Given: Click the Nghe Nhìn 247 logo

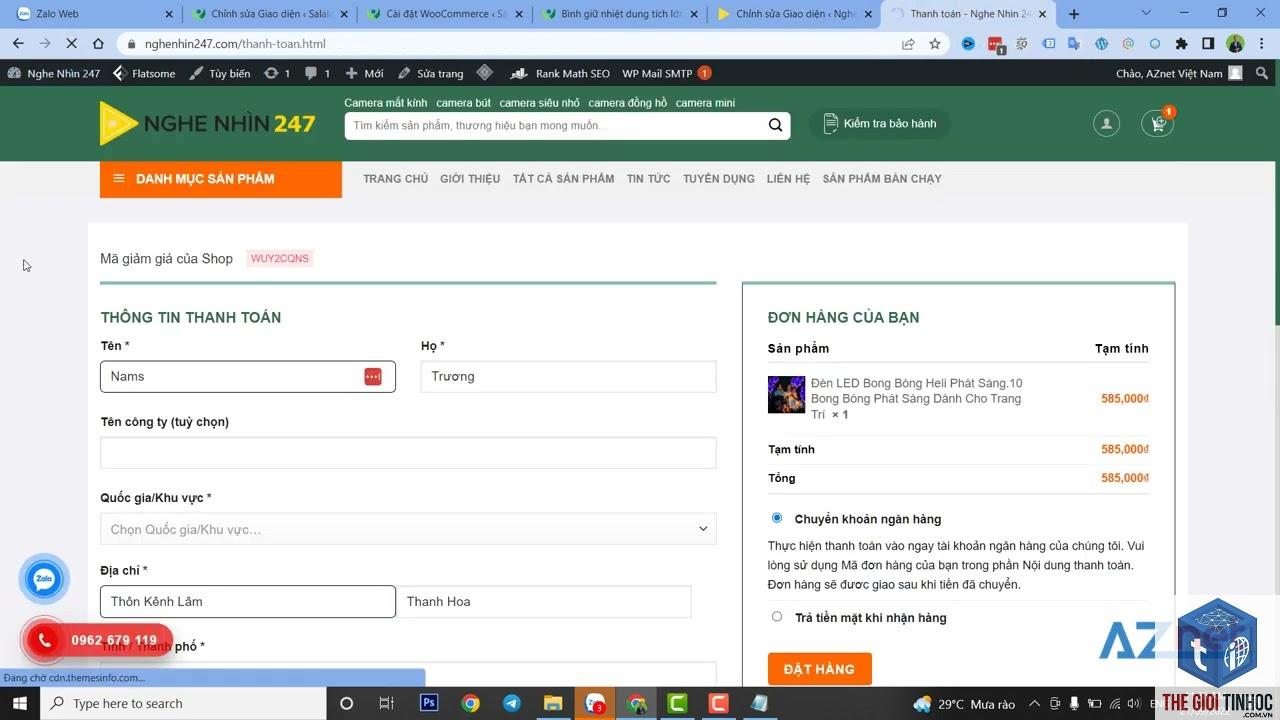Looking at the screenshot, I should coord(208,123).
